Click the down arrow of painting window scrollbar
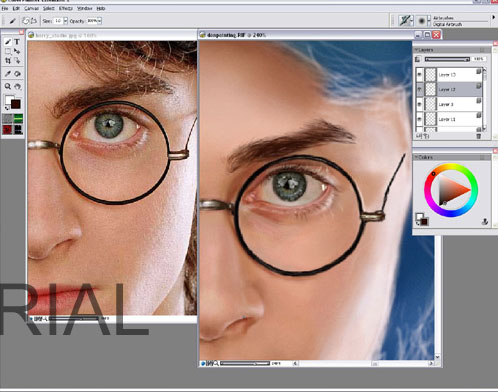The image size is (498, 392). (x=438, y=357)
